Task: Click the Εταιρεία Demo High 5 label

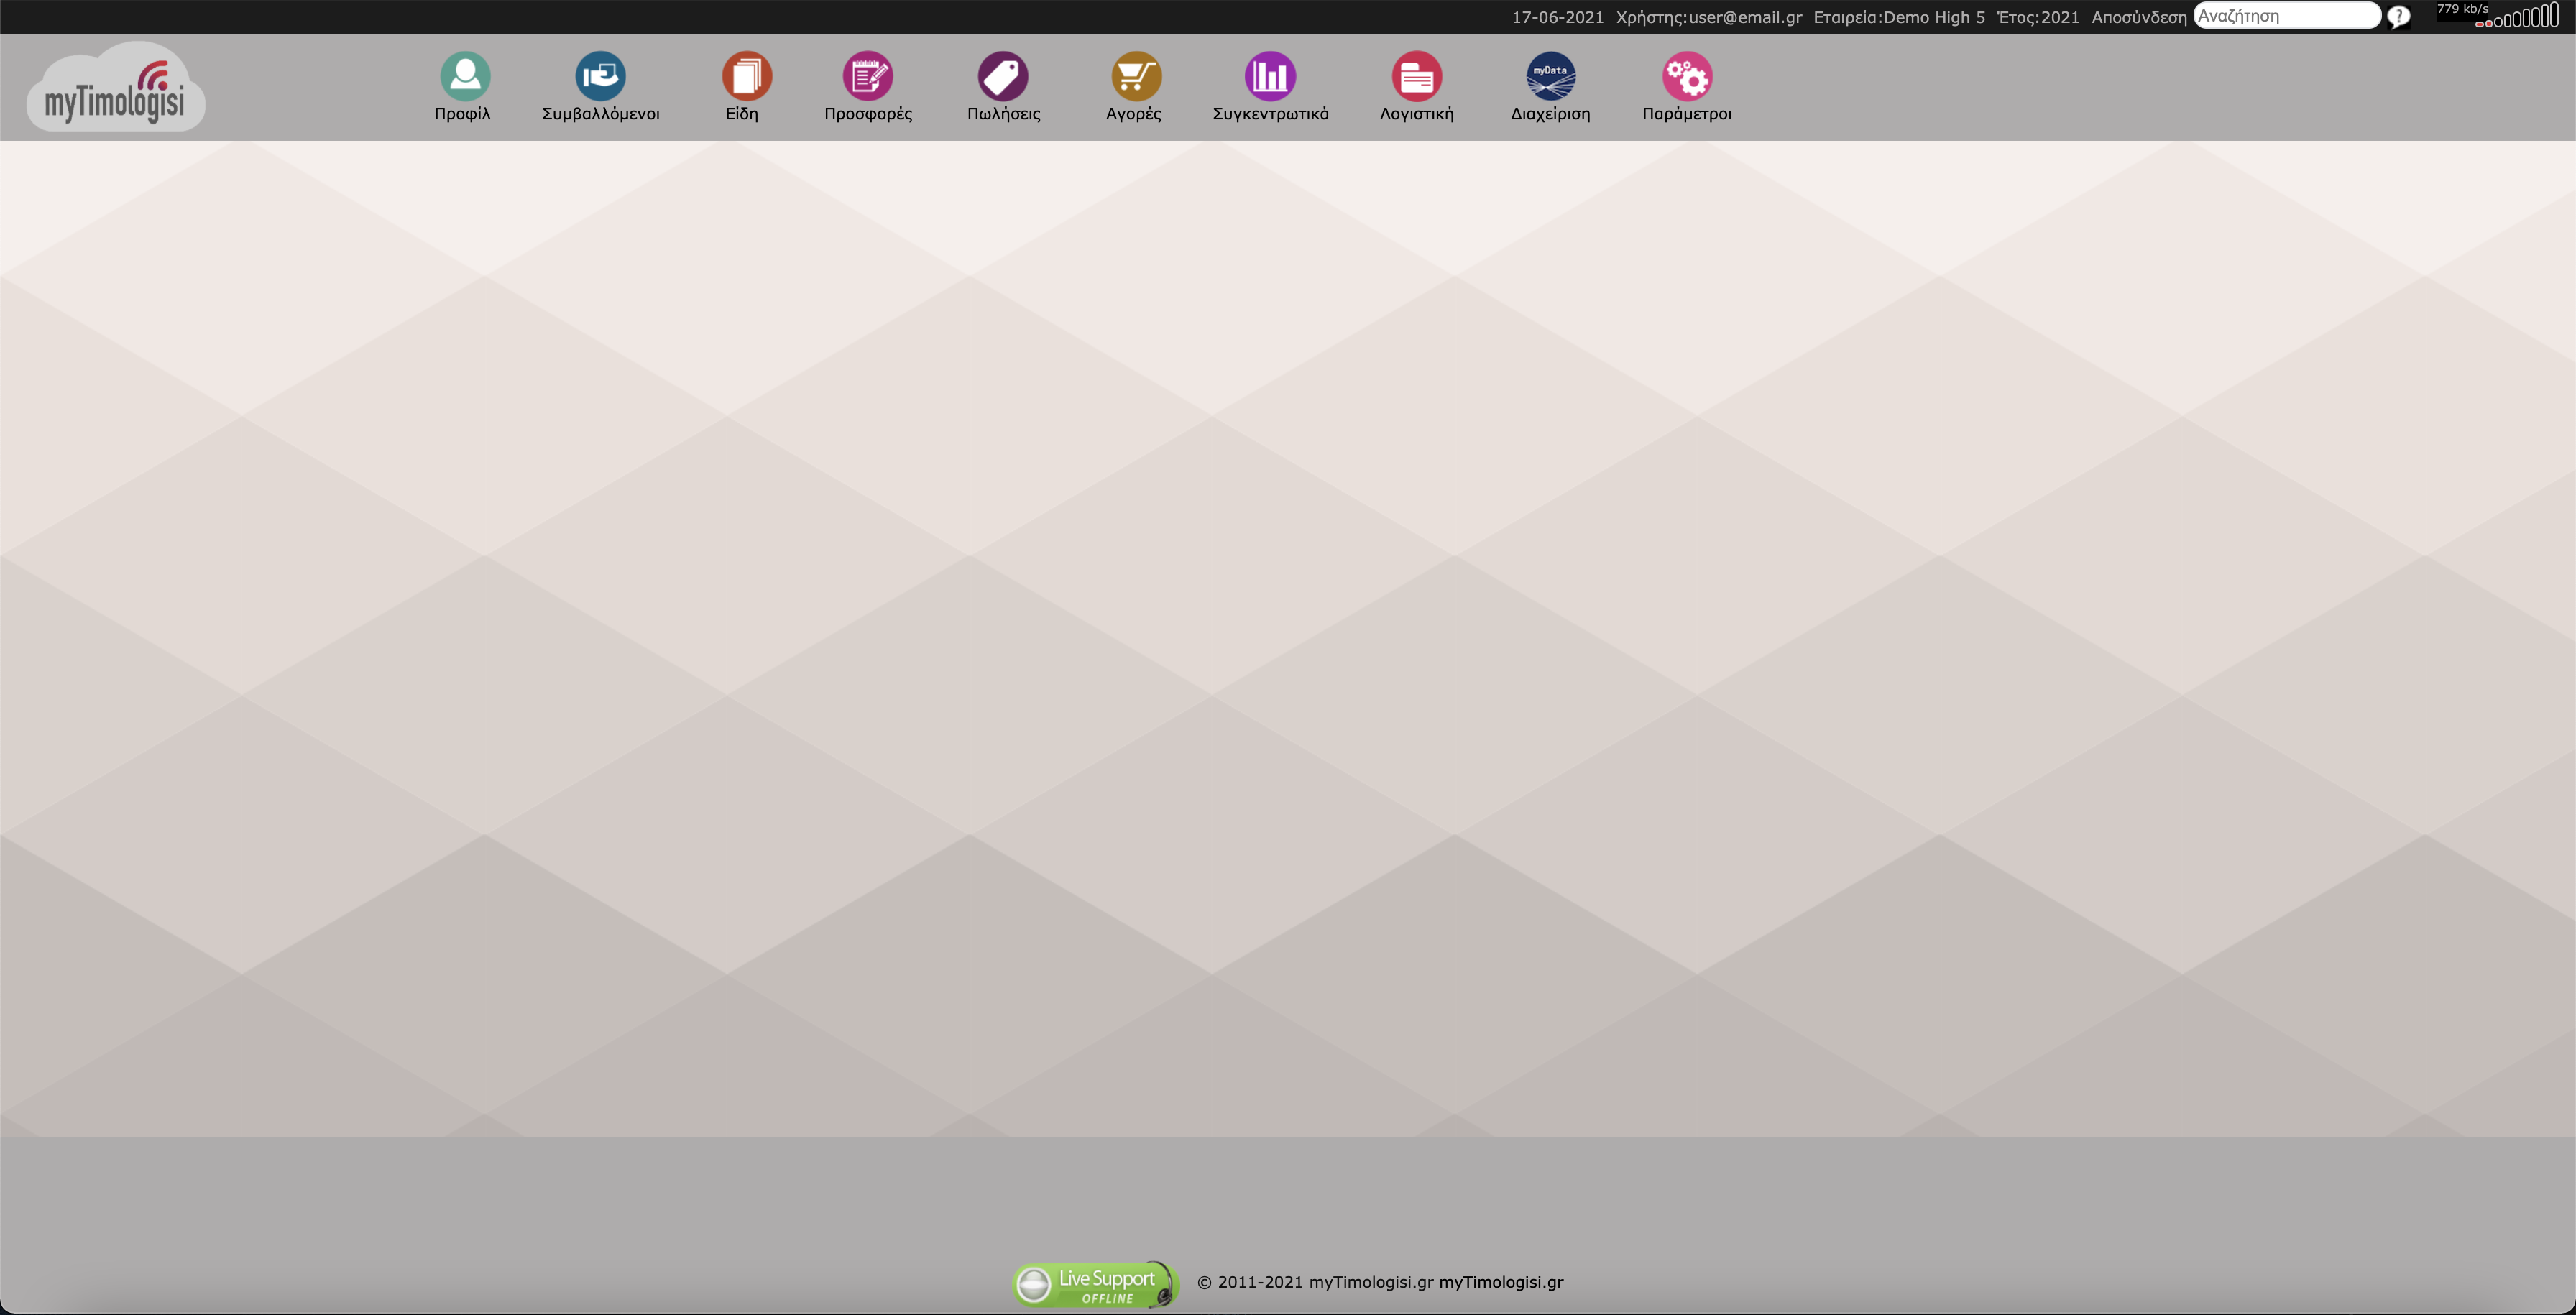Action: [x=1898, y=17]
